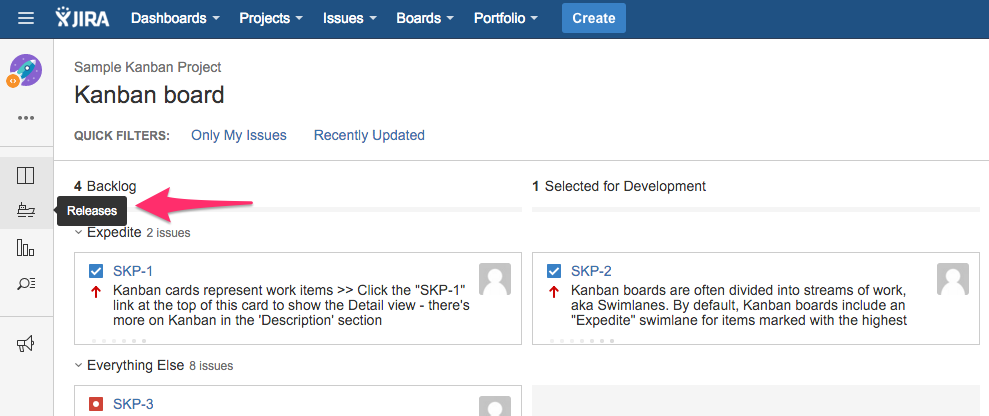Open the SKP-2 issue link
This screenshot has width=989, height=416.
591,271
